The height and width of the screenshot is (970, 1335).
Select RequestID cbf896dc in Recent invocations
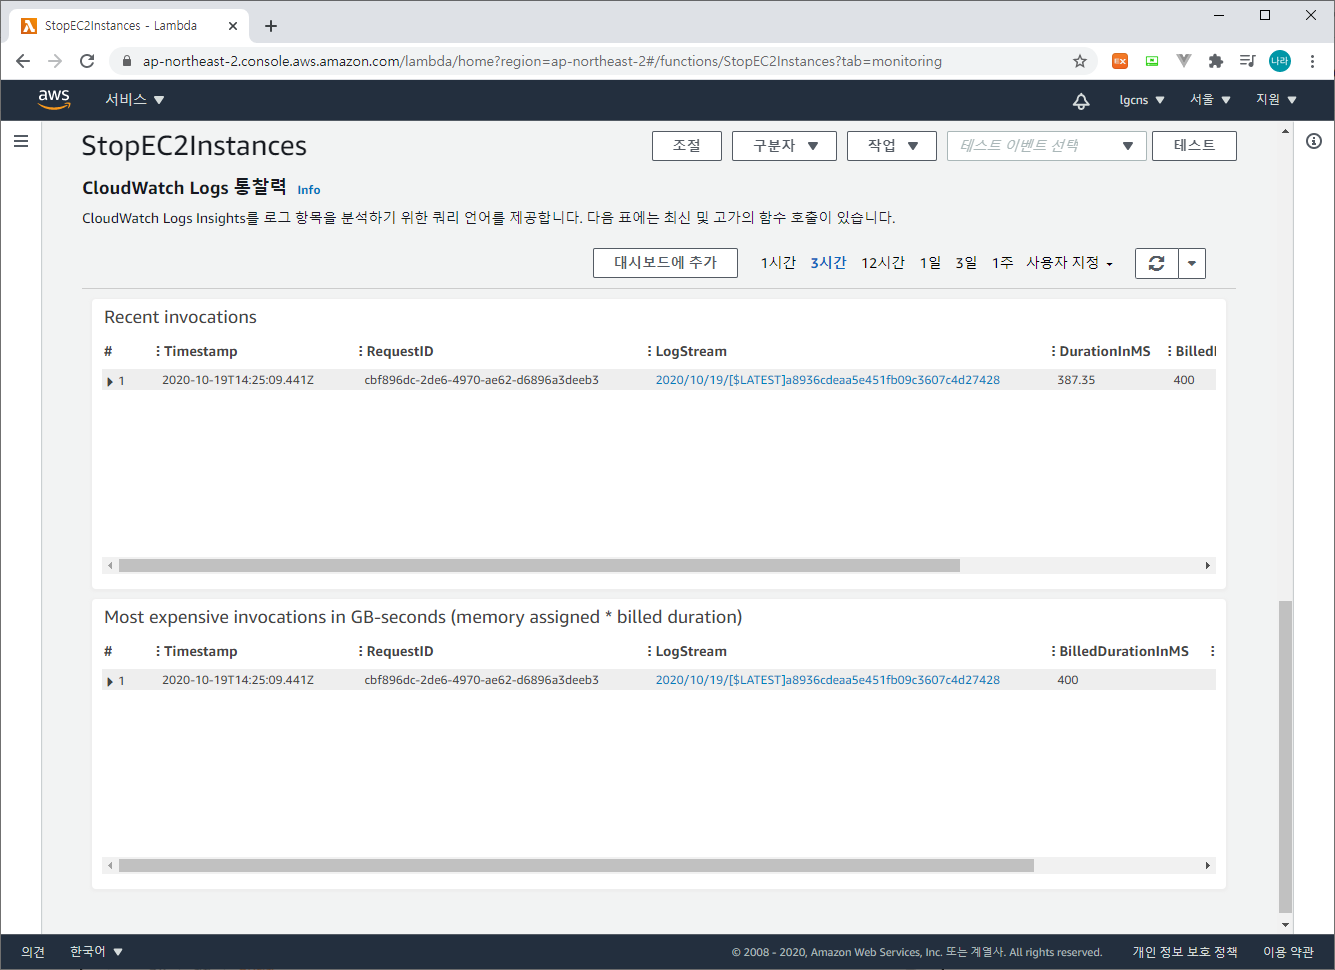[481, 380]
